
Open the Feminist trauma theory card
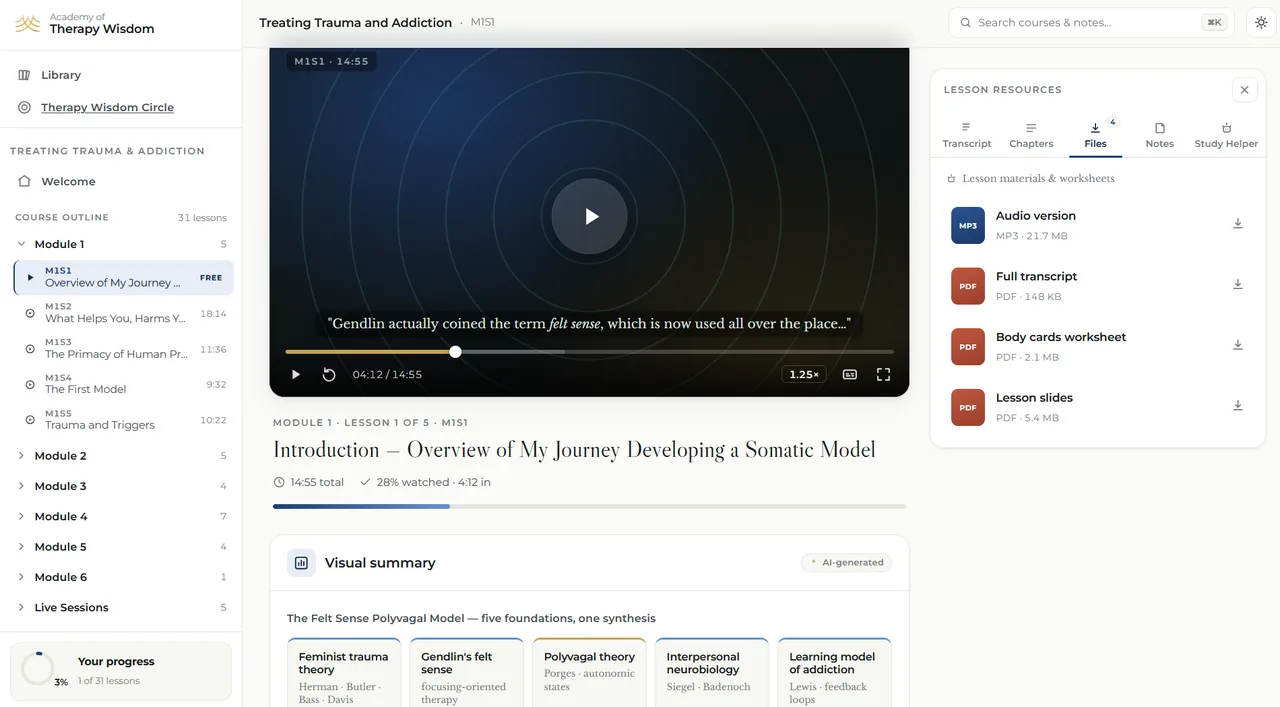coord(344,673)
